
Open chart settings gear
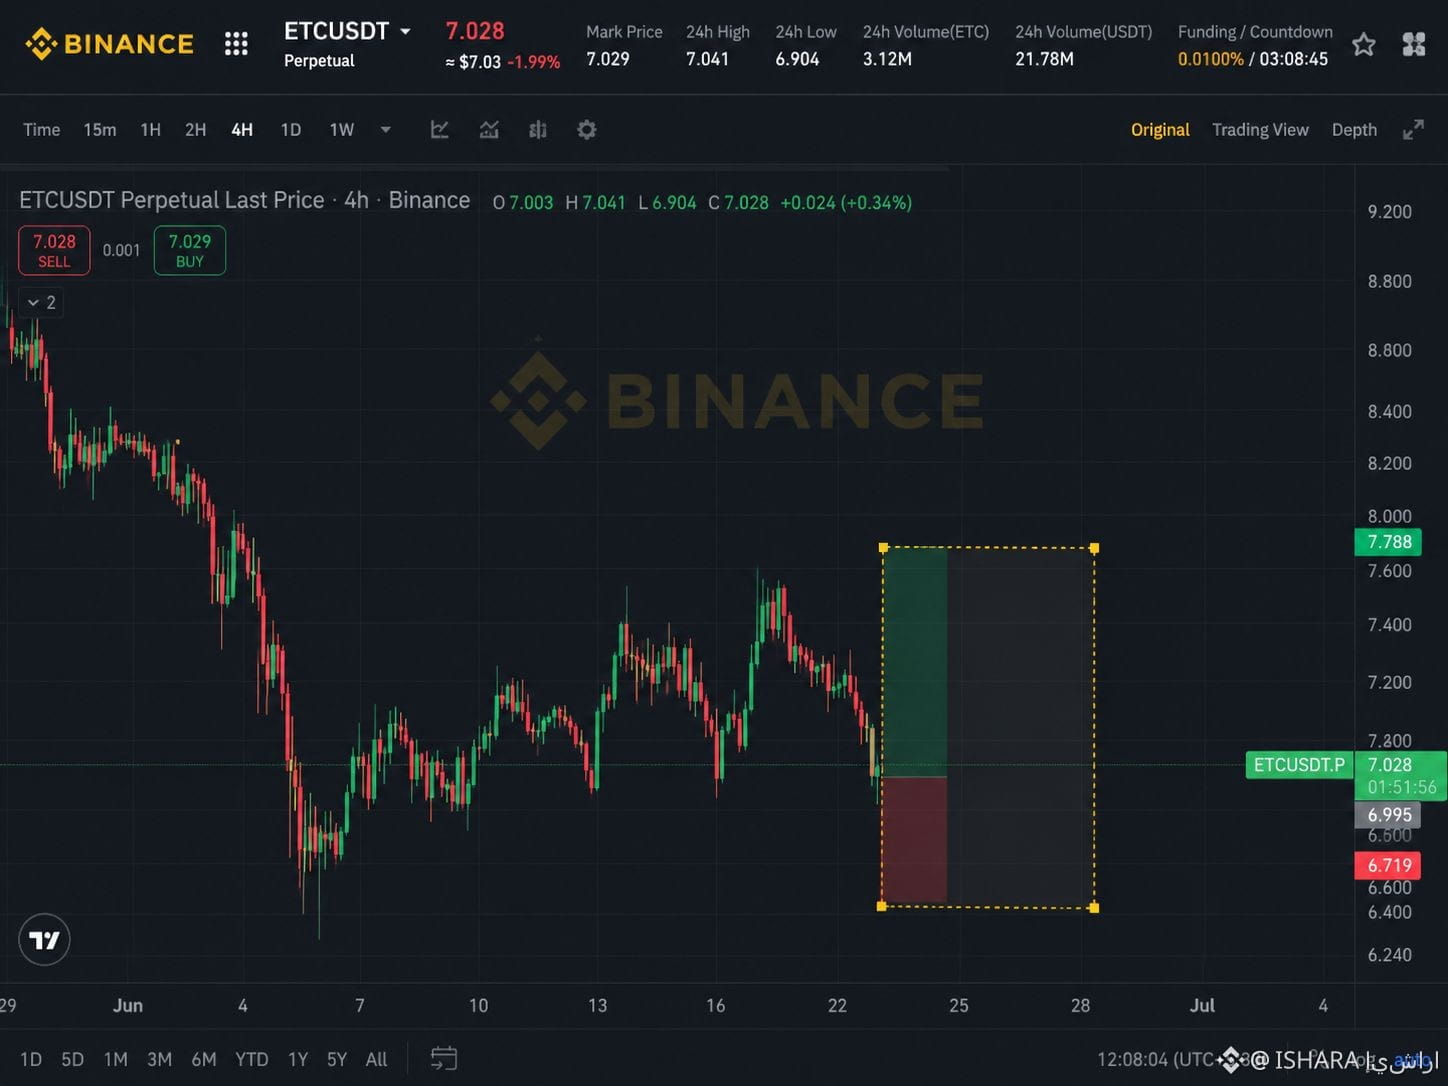click(x=587, y=130)
